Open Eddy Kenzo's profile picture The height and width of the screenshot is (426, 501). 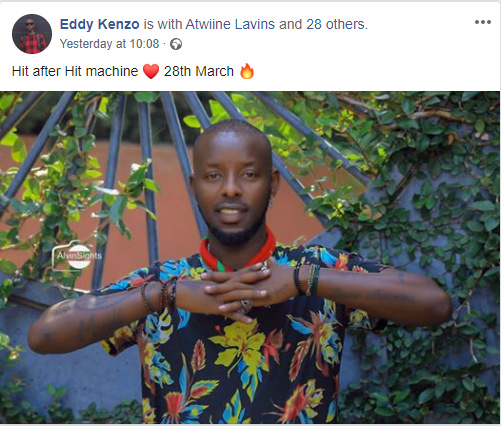[x=32, y=34]
